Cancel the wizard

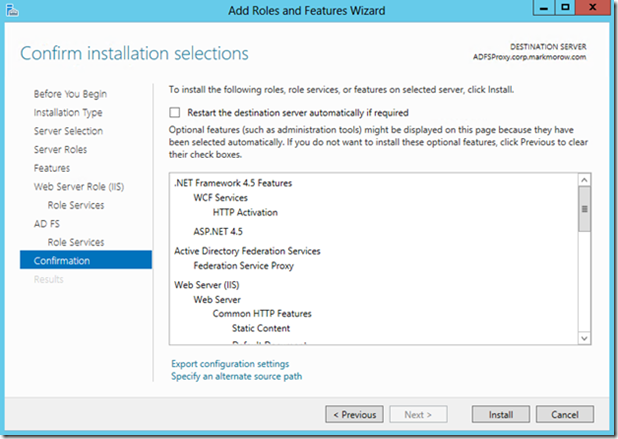pos(565,415)
